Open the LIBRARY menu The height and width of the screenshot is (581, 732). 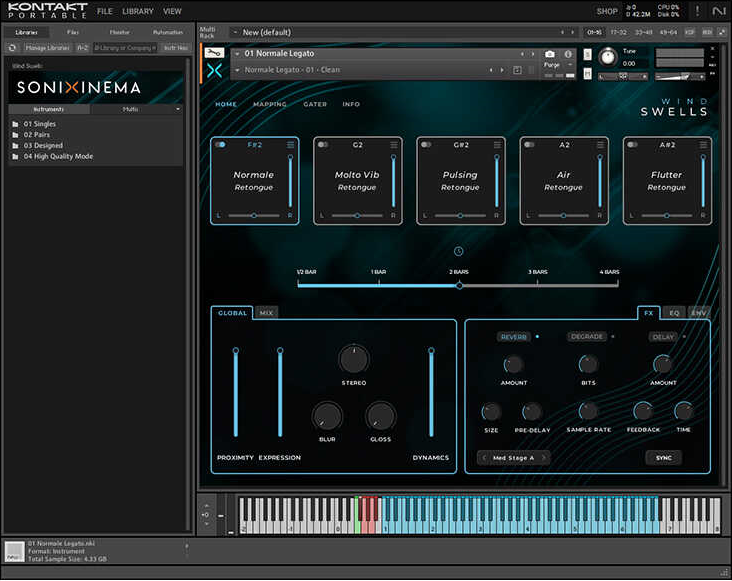coord(138,11)
